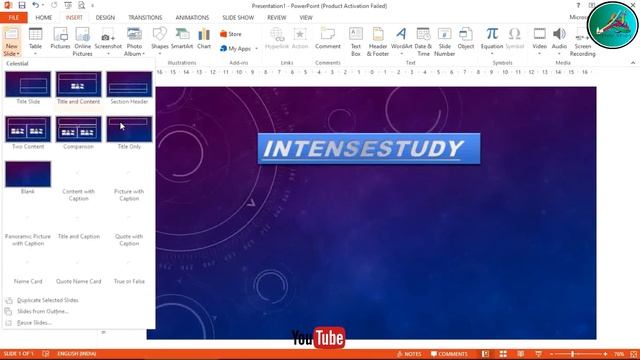Select the INTENSESTUDY title text box
640x360 pixels.
pos(369,149)
